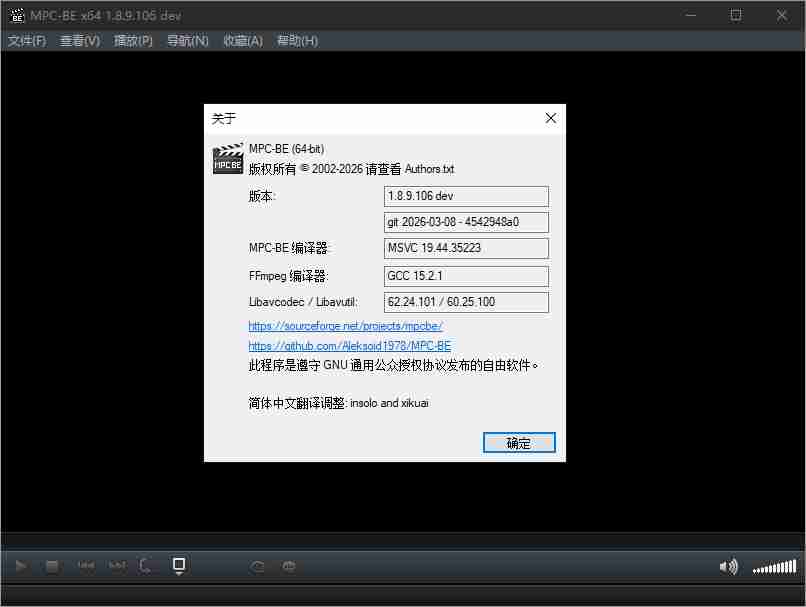Adjust the volume level slider
Screen dimensions: 806x607
coord(775,567)
